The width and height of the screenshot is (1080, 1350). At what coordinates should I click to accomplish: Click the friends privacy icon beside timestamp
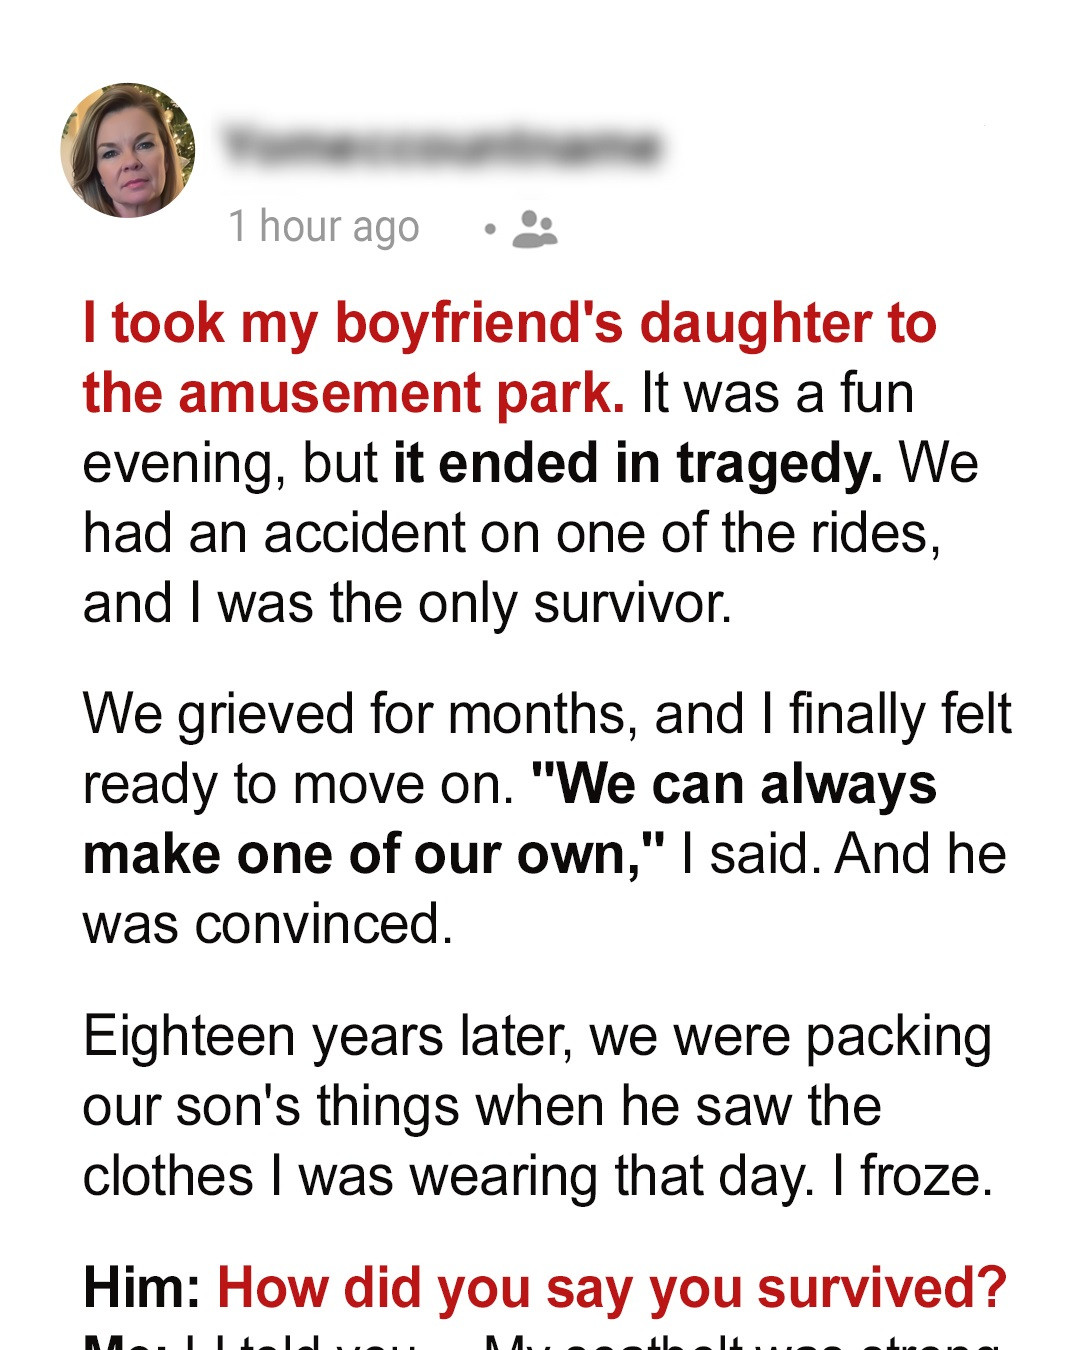click(x=537, y=230)
